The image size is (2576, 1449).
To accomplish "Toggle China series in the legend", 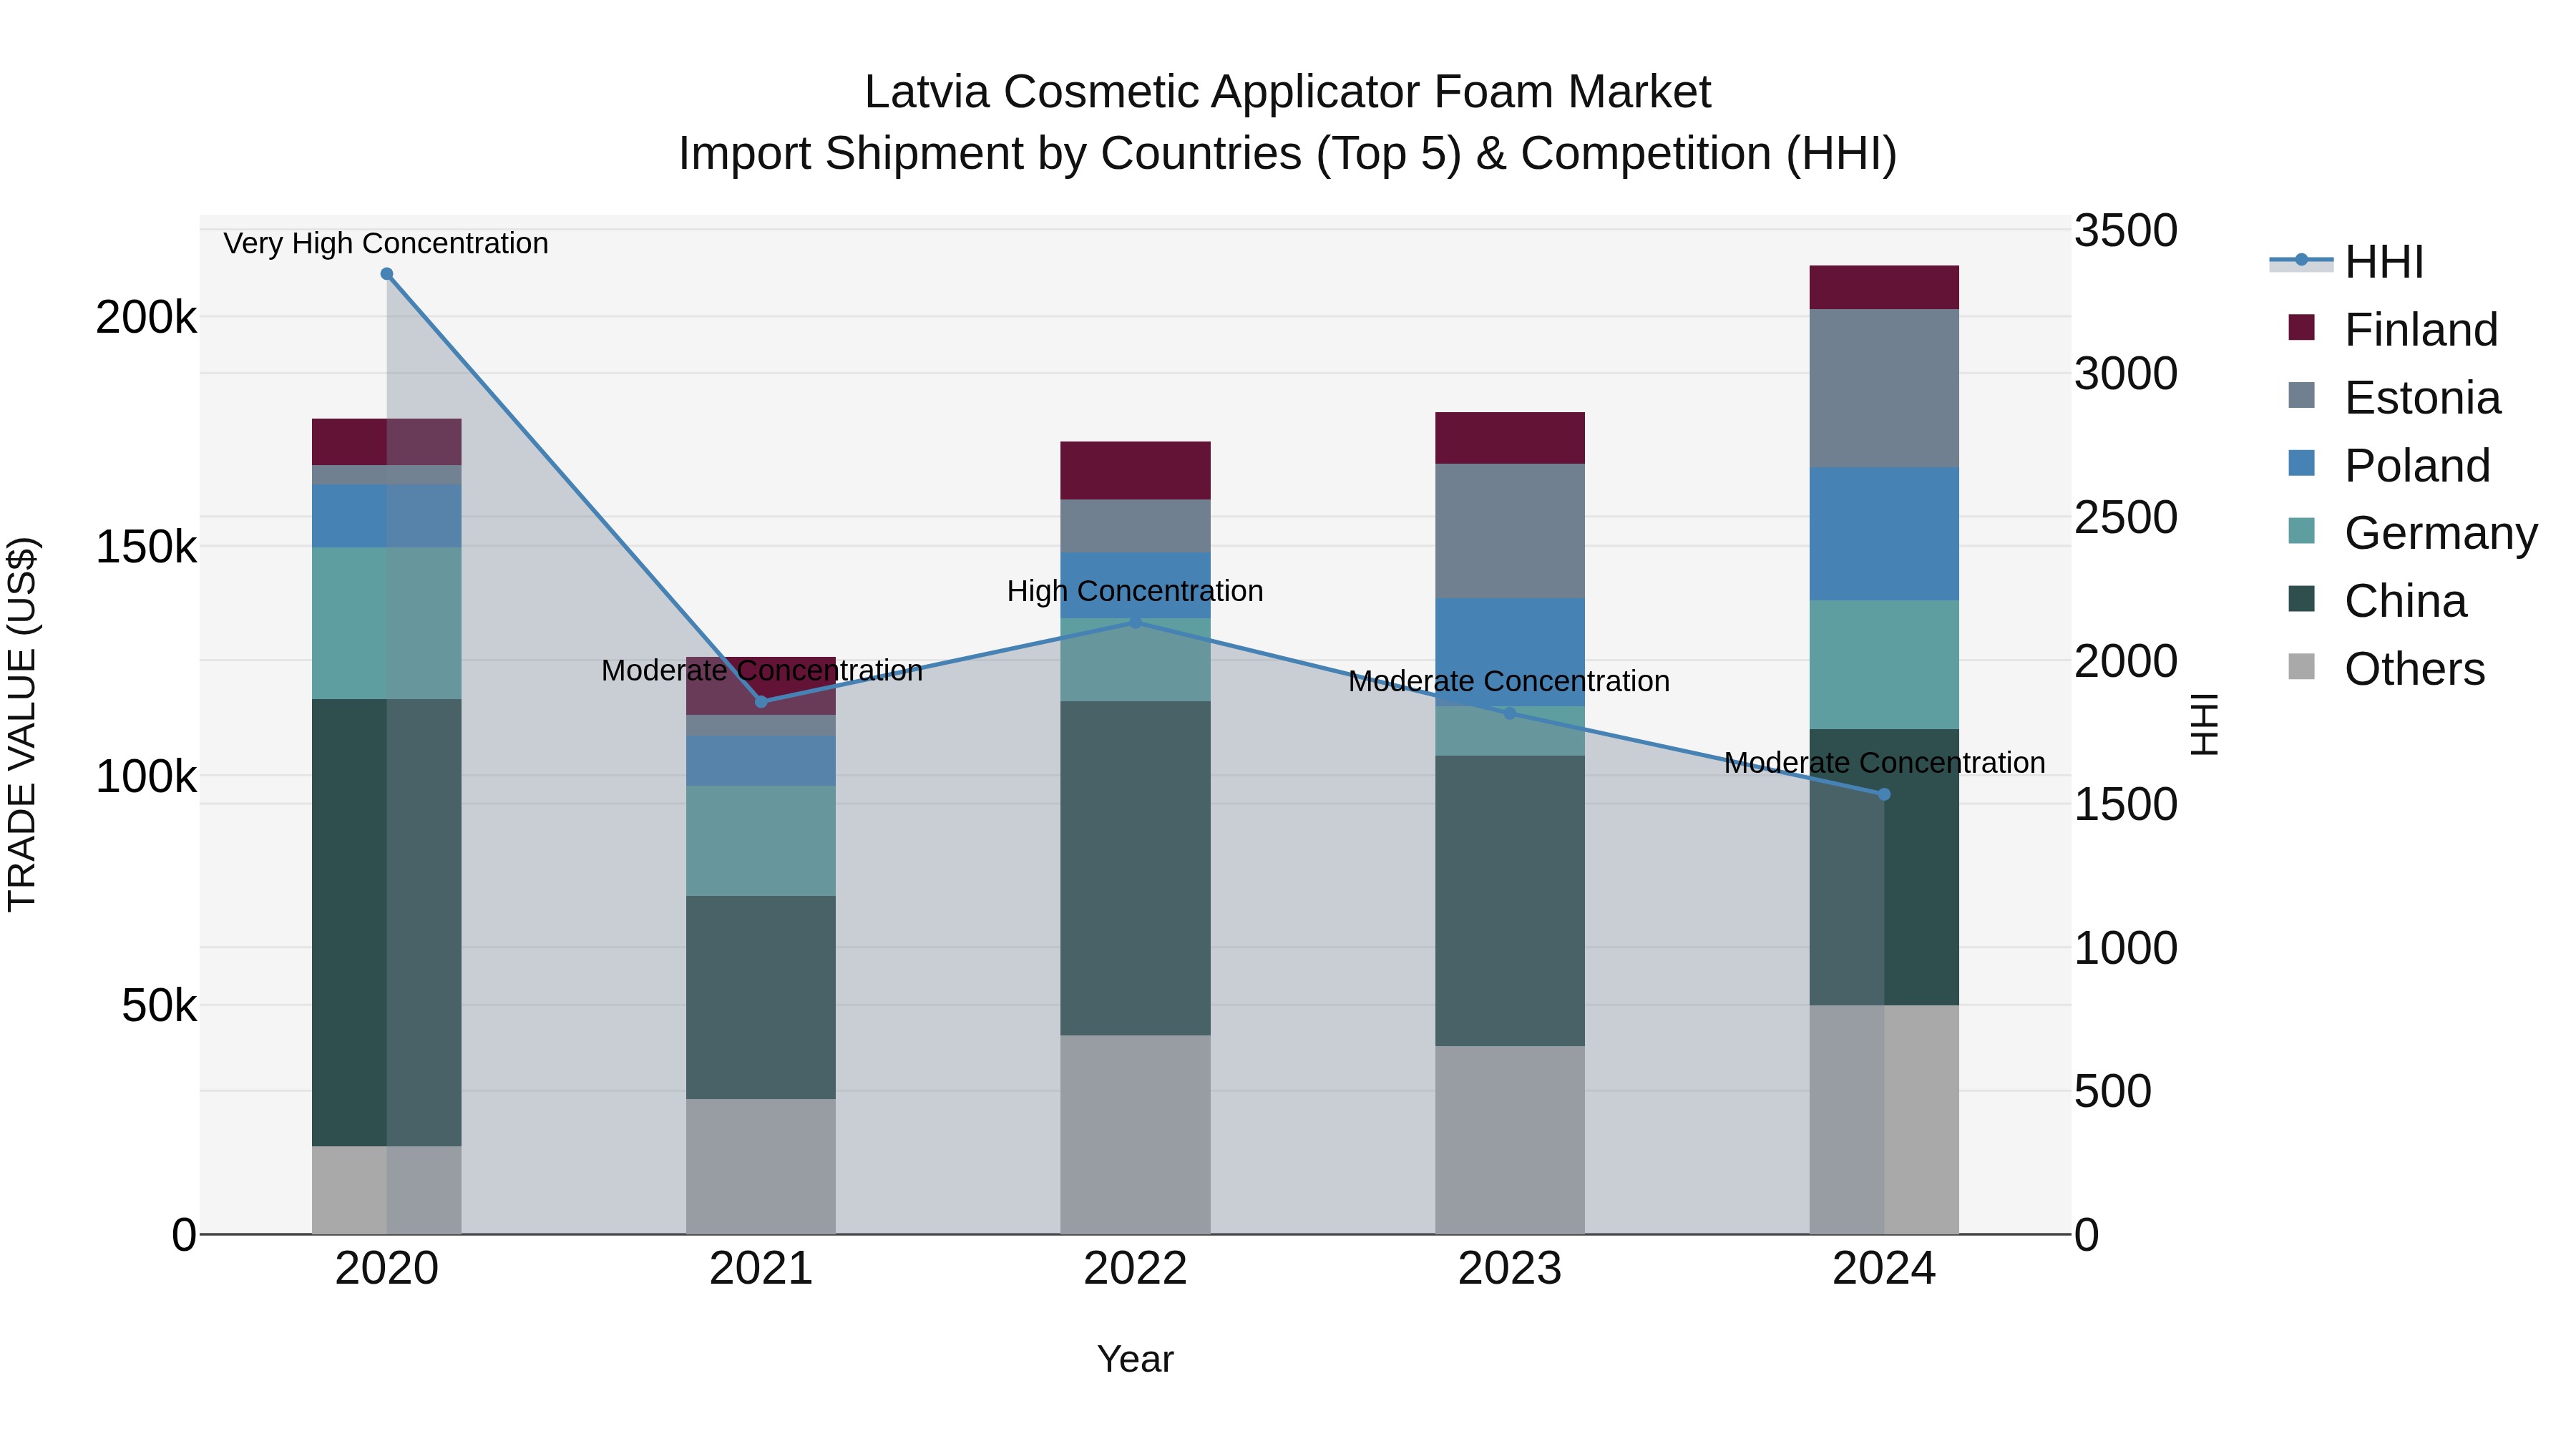I will tap(2377, 601).
